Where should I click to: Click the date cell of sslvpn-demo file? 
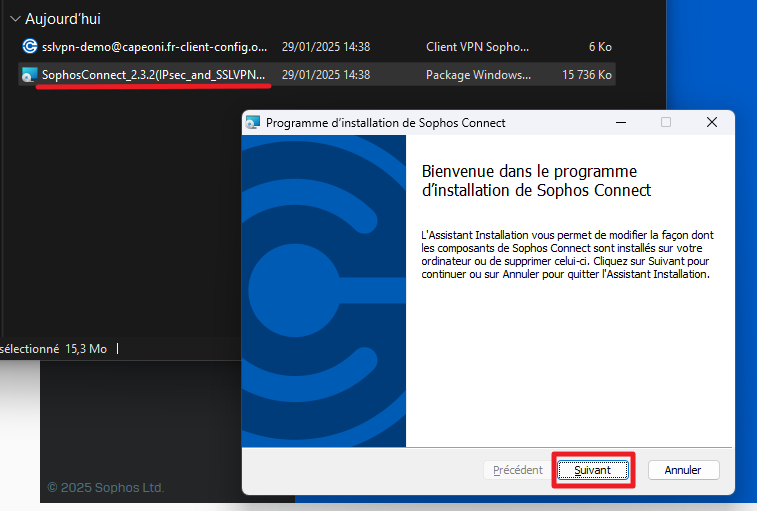[x=326, y=47]
